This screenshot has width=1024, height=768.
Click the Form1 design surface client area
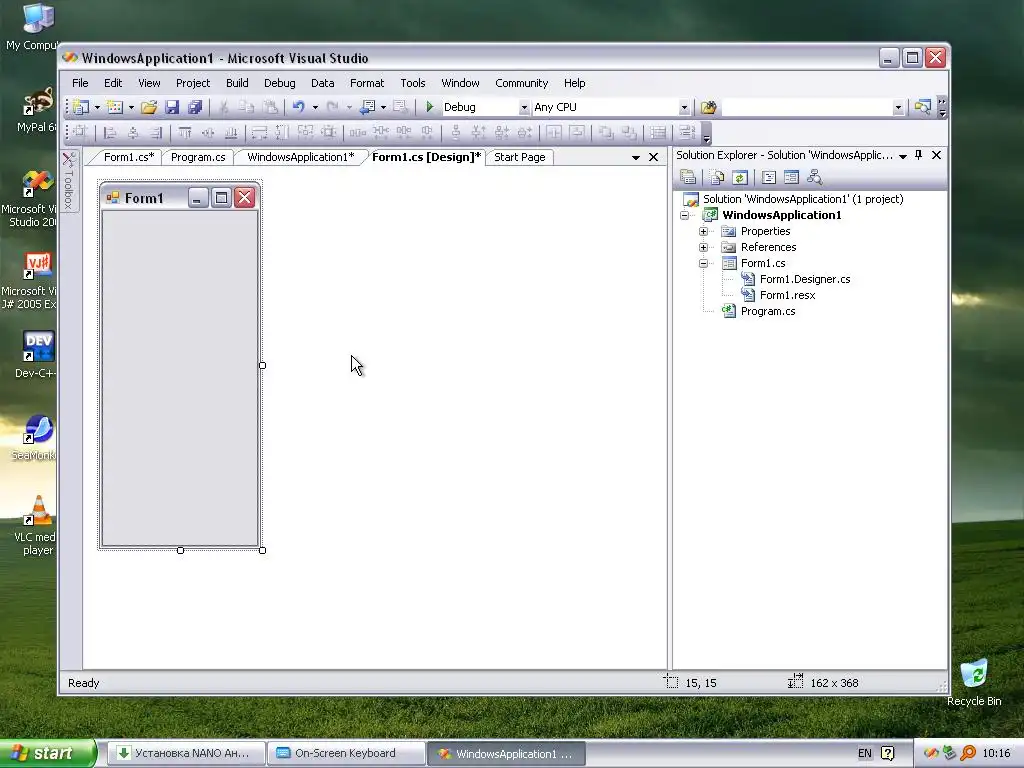pyautogui.click(x=180, y=377)
